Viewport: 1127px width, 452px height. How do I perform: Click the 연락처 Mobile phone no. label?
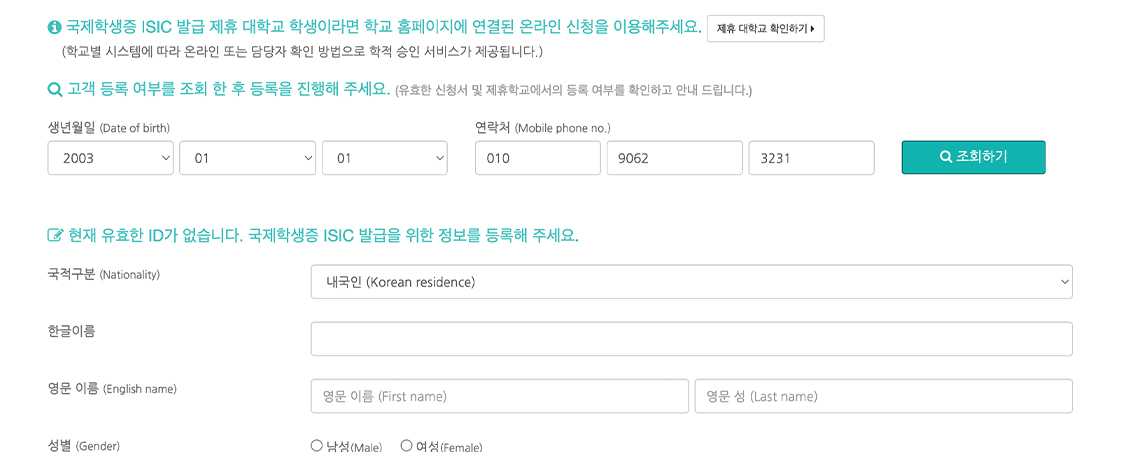click(x=543, y=128)
